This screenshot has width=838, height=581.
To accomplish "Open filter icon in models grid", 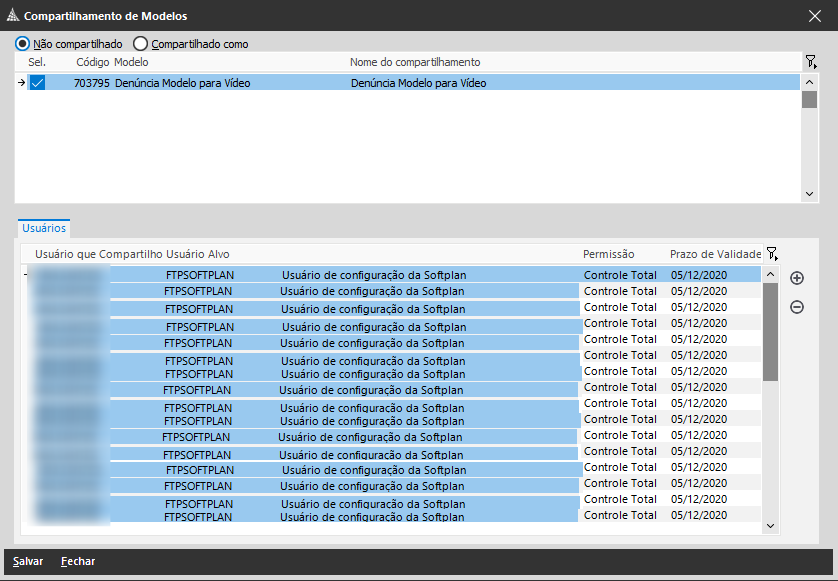I will pyautogui.click(x=810, y=62).
